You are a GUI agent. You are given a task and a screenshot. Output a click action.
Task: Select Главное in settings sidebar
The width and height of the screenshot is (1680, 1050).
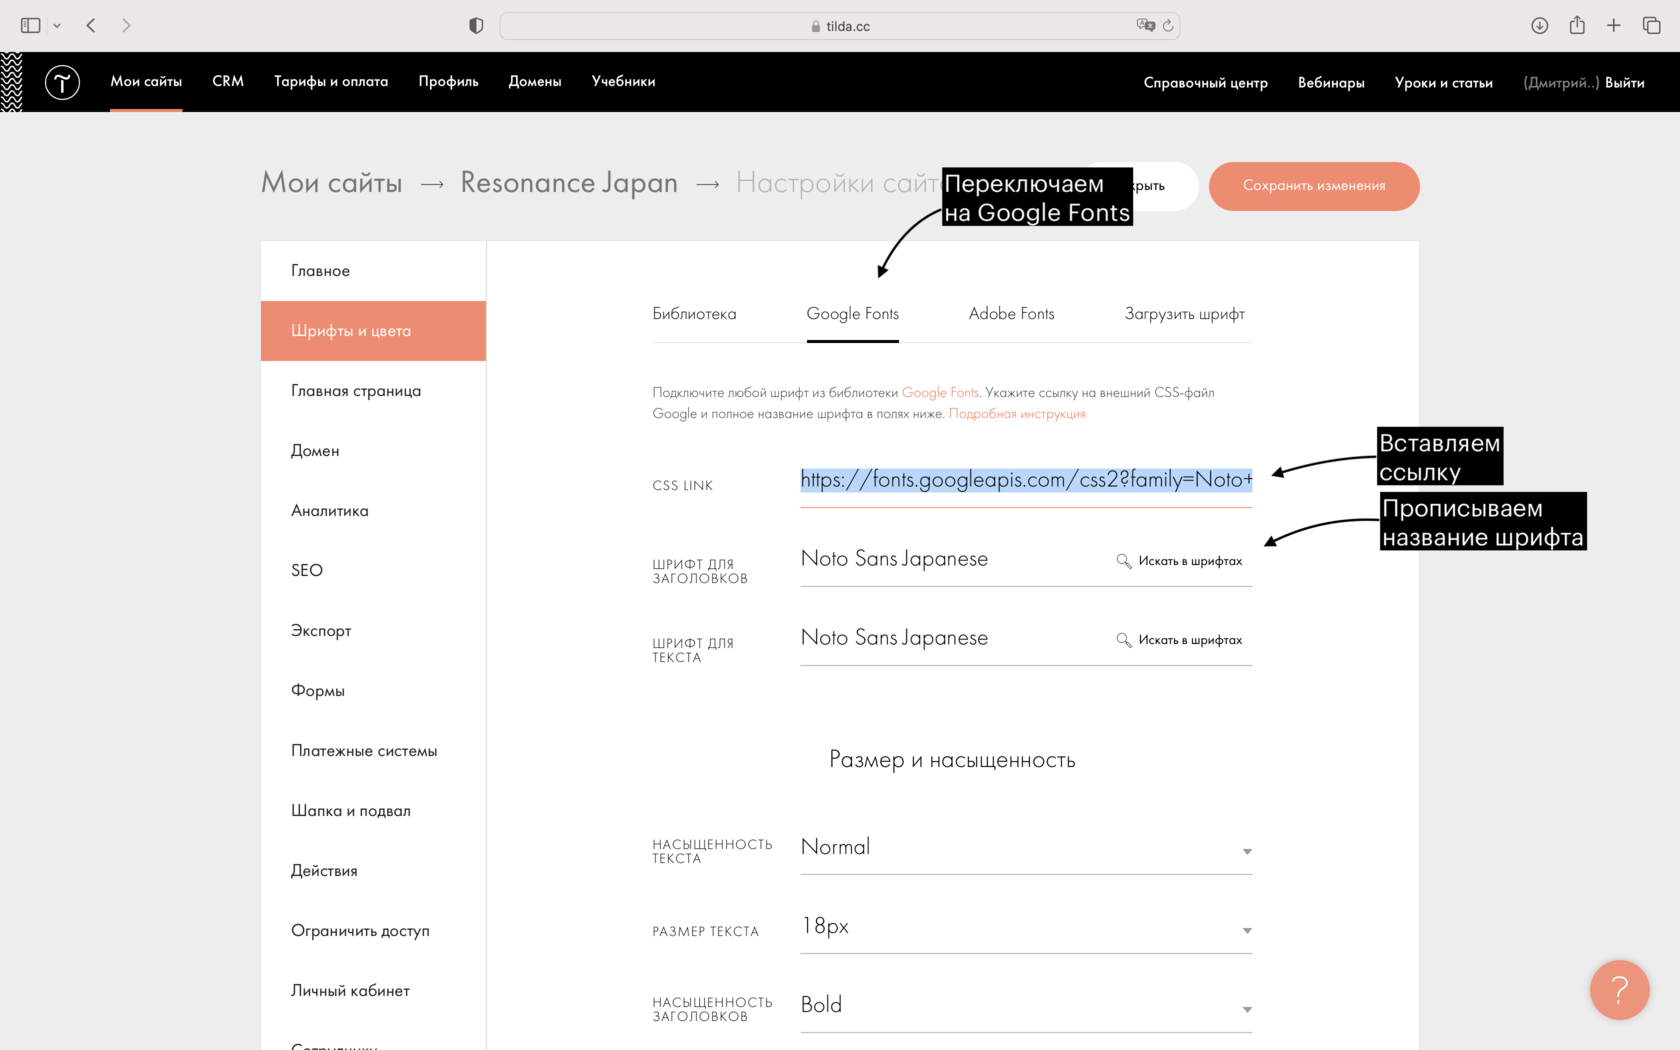[373, 271]
